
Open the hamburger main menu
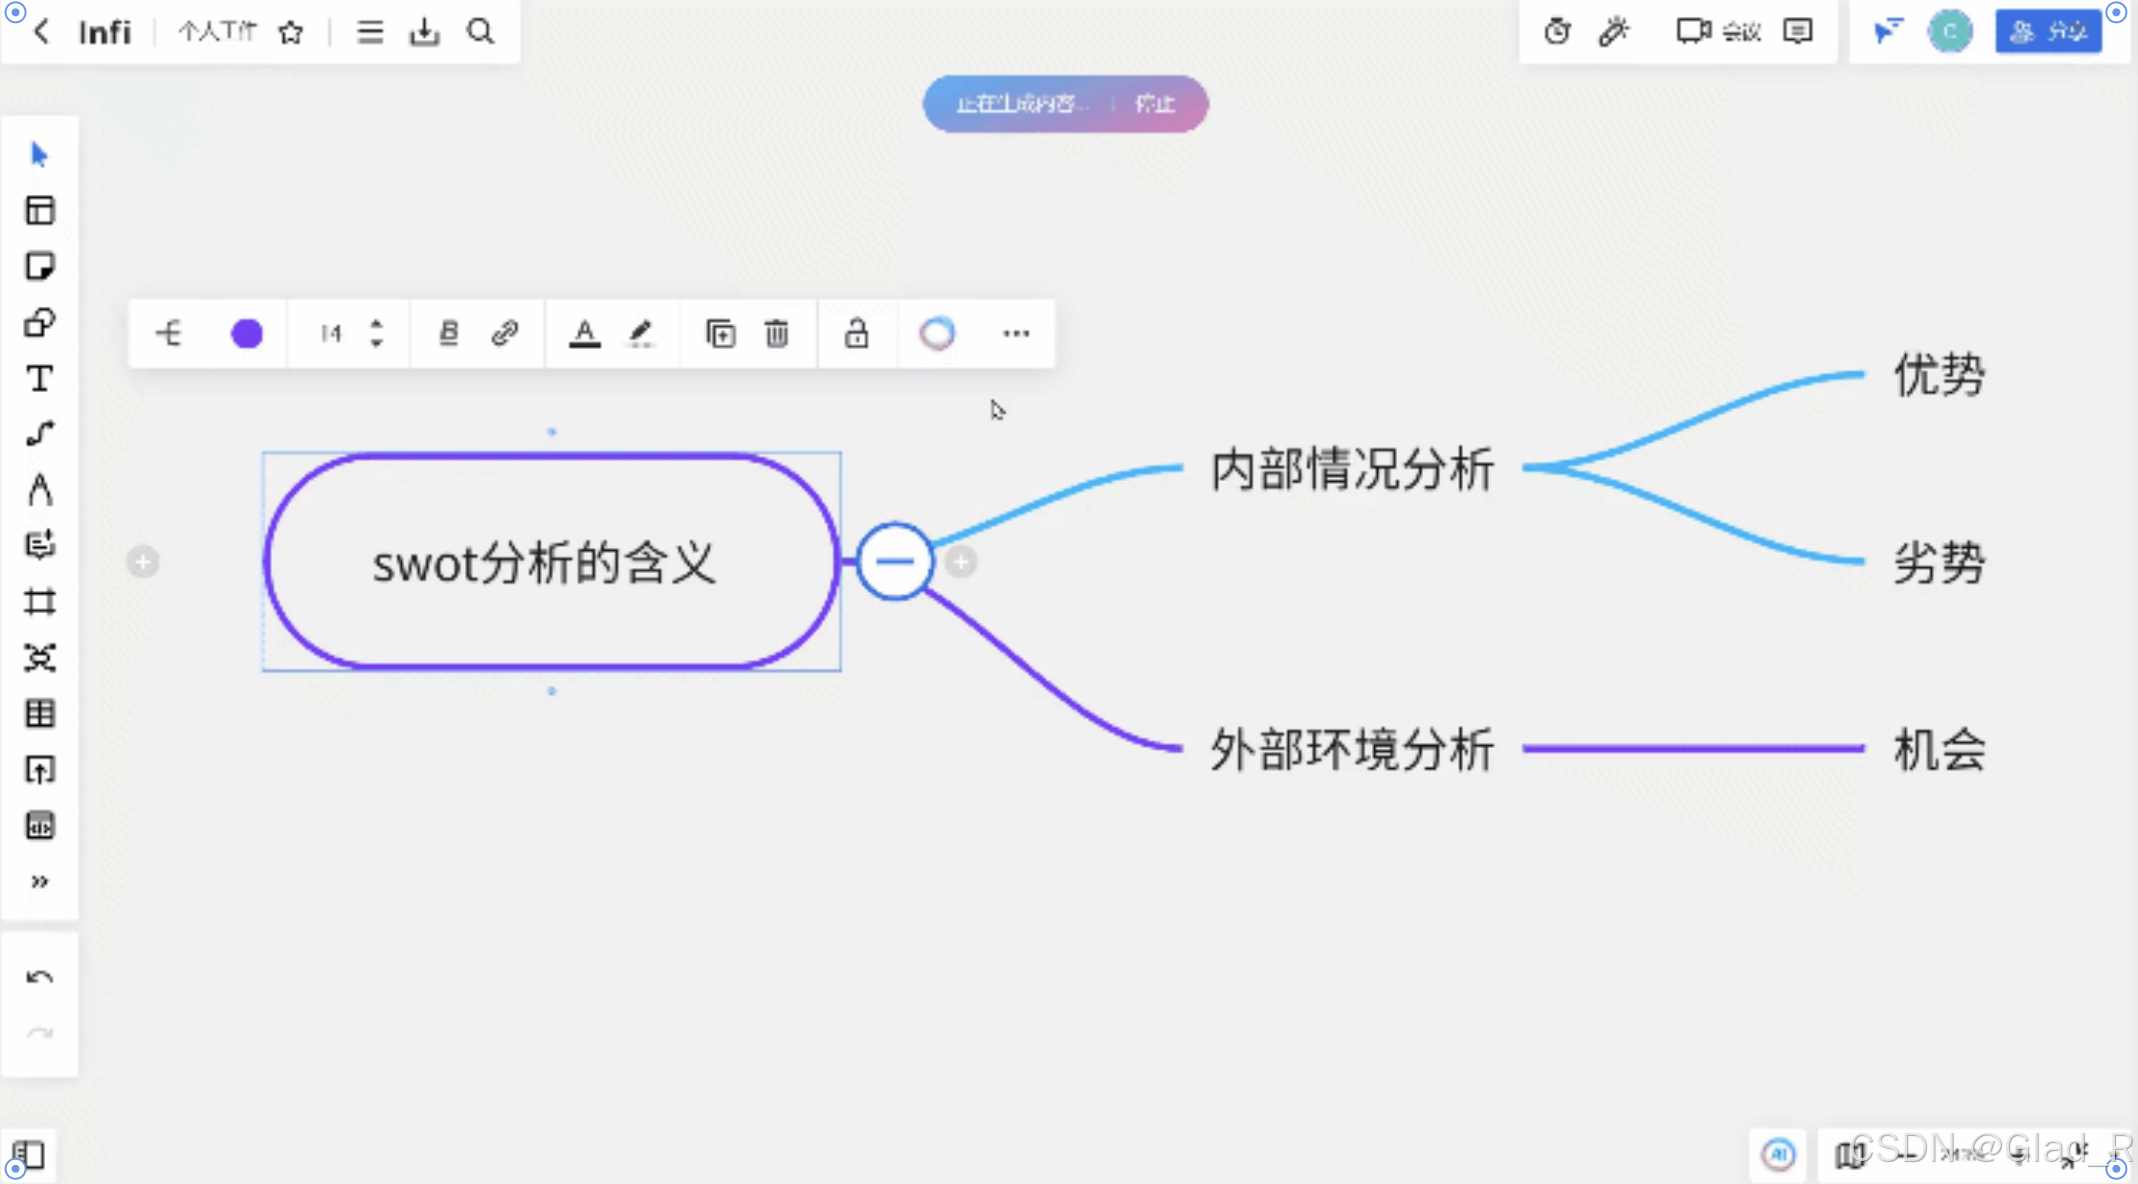click(370, 32)
